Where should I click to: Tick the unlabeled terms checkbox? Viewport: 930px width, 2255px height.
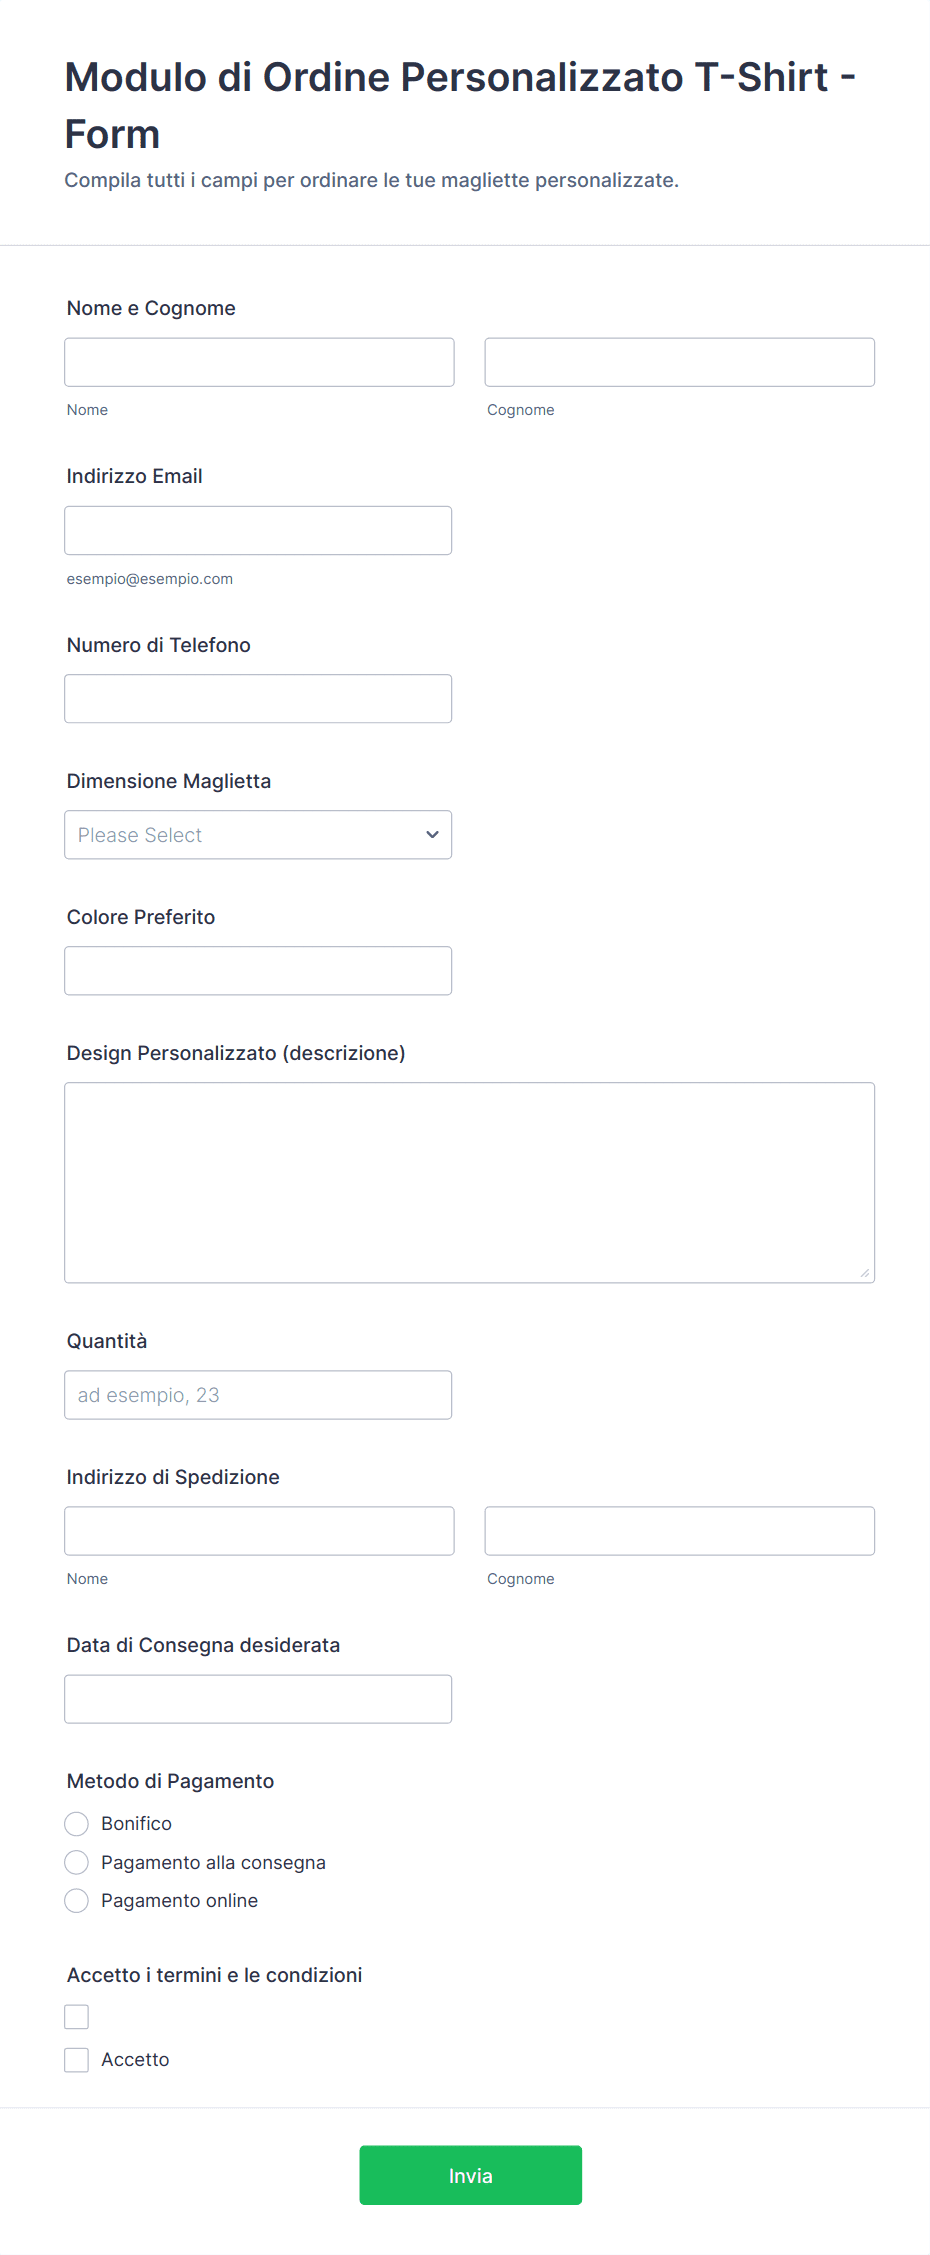click(77, 2016)
